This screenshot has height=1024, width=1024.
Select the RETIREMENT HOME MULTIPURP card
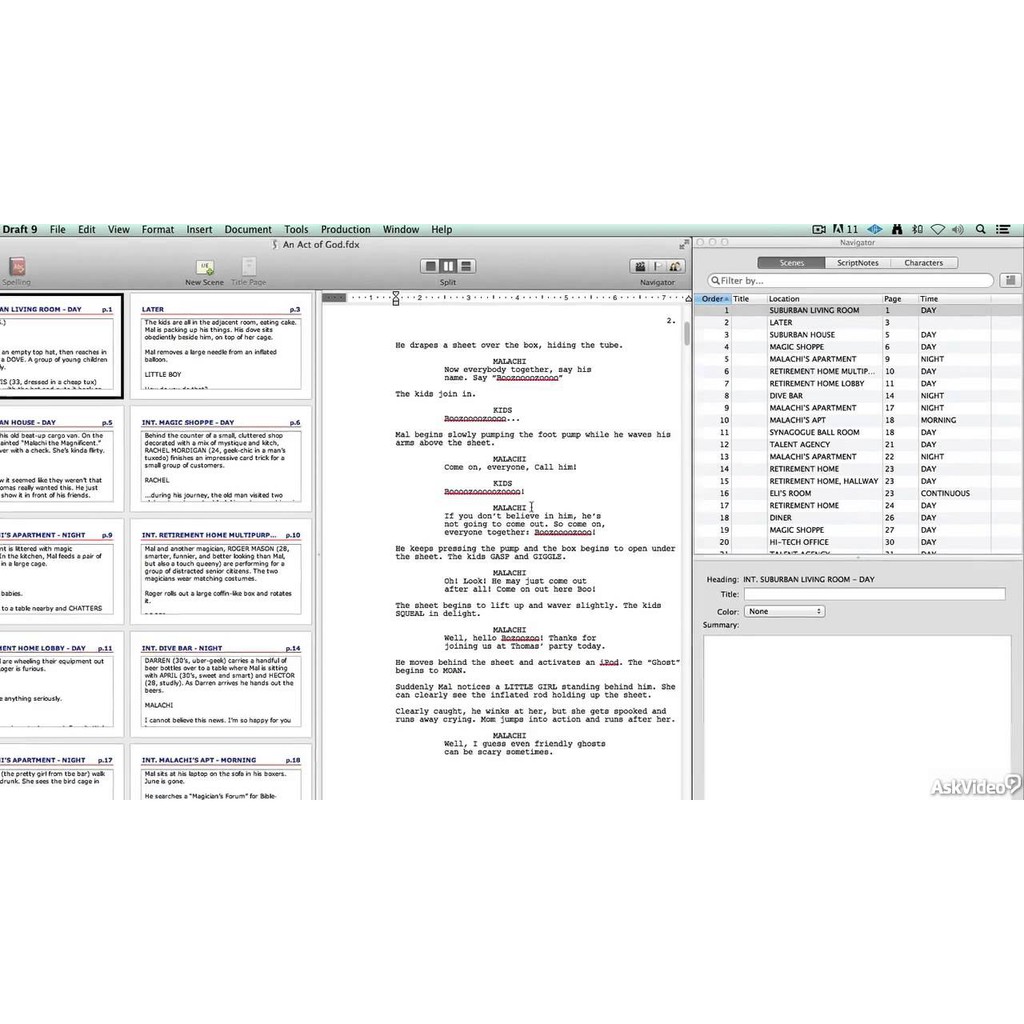coord(221,571)
